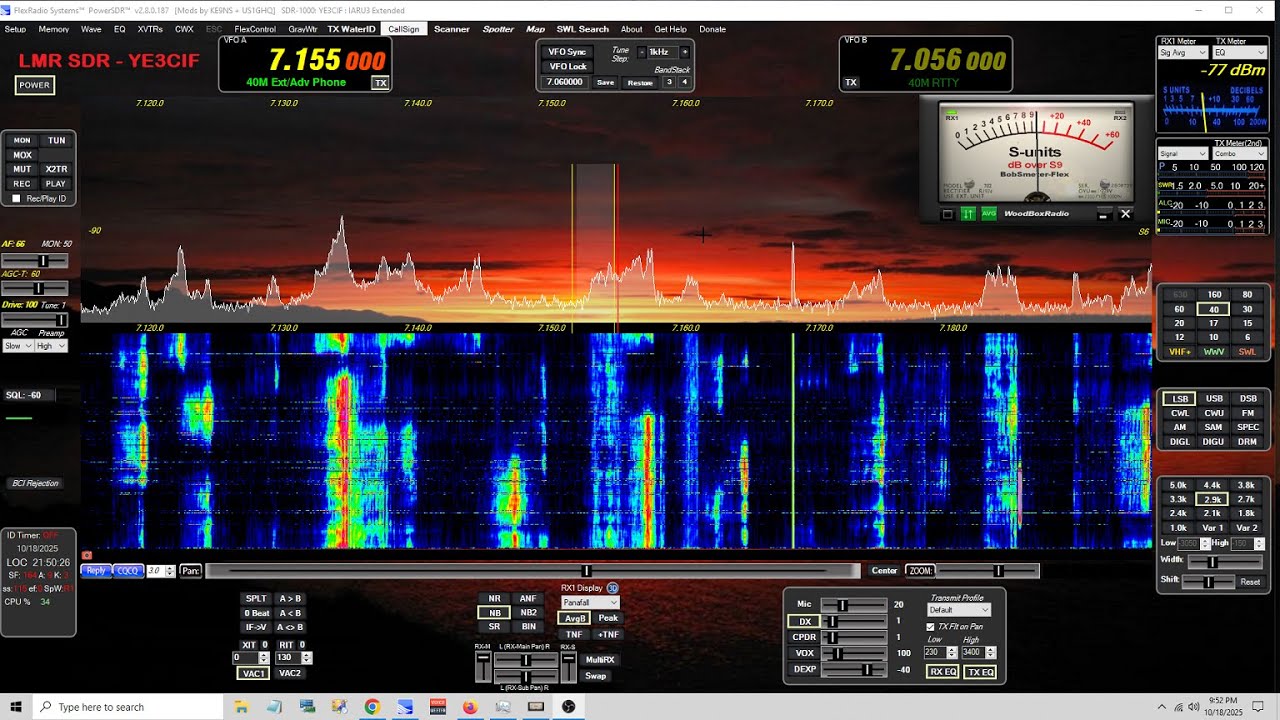This screenshot has height=720, width=1280.
Task: Toggle the NB noise blanker
Action: pos(494,613)
